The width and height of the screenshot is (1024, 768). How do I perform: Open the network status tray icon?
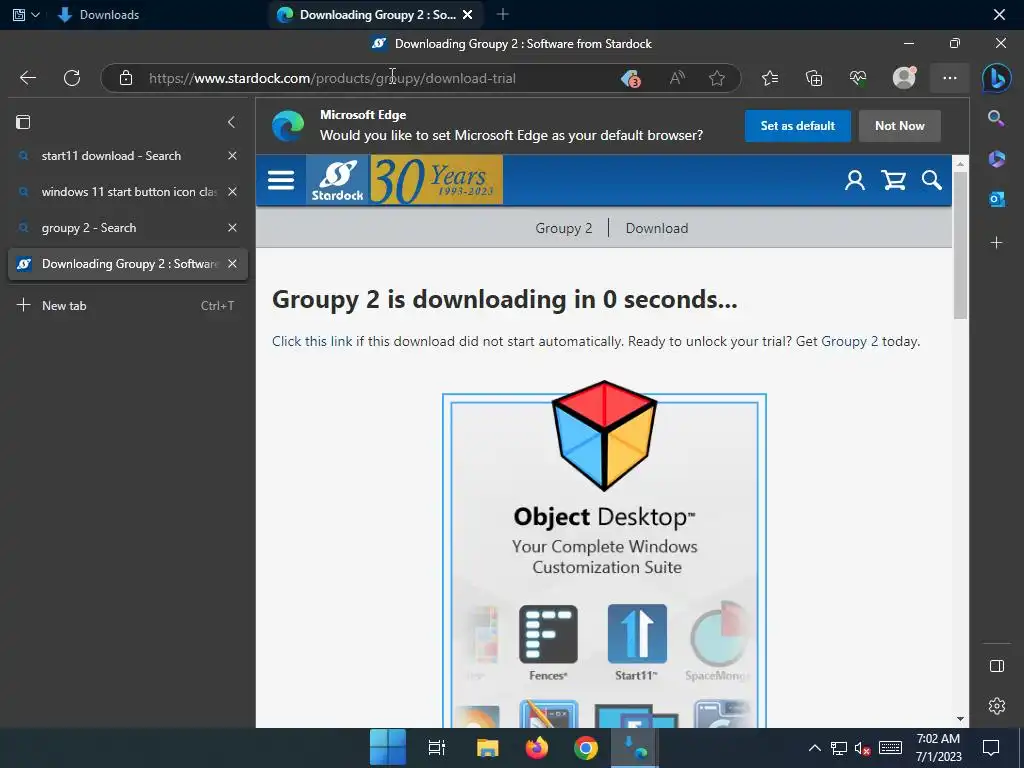(x=839, y=748)
